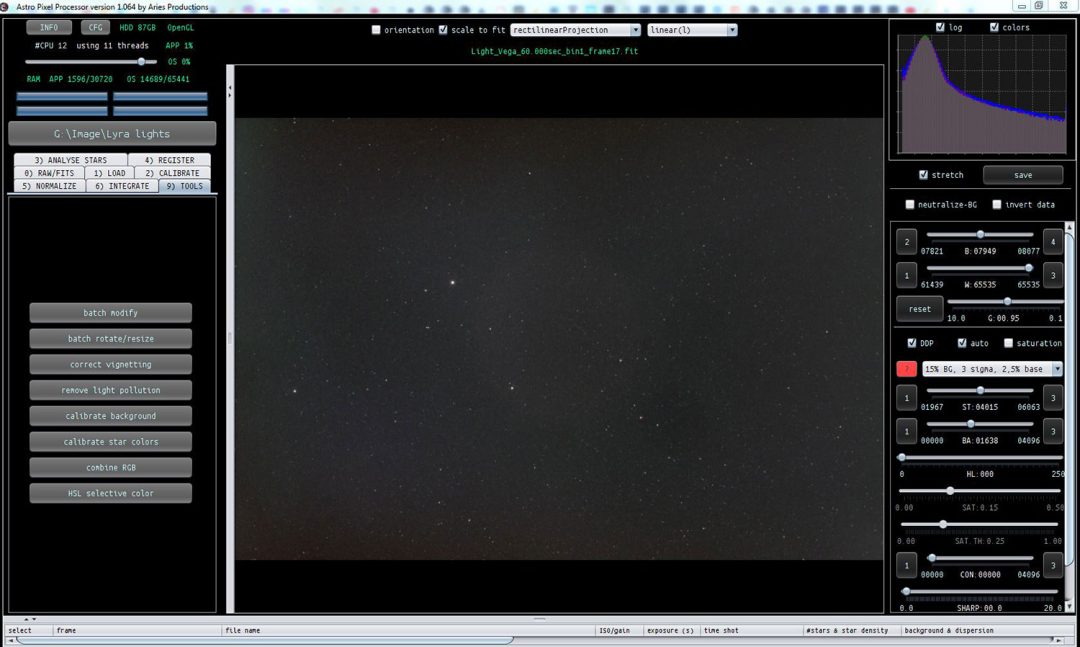
Task: Click the G:\Image\Lyra lights path field
Action: pyautogui.click(x=112, y=132)
